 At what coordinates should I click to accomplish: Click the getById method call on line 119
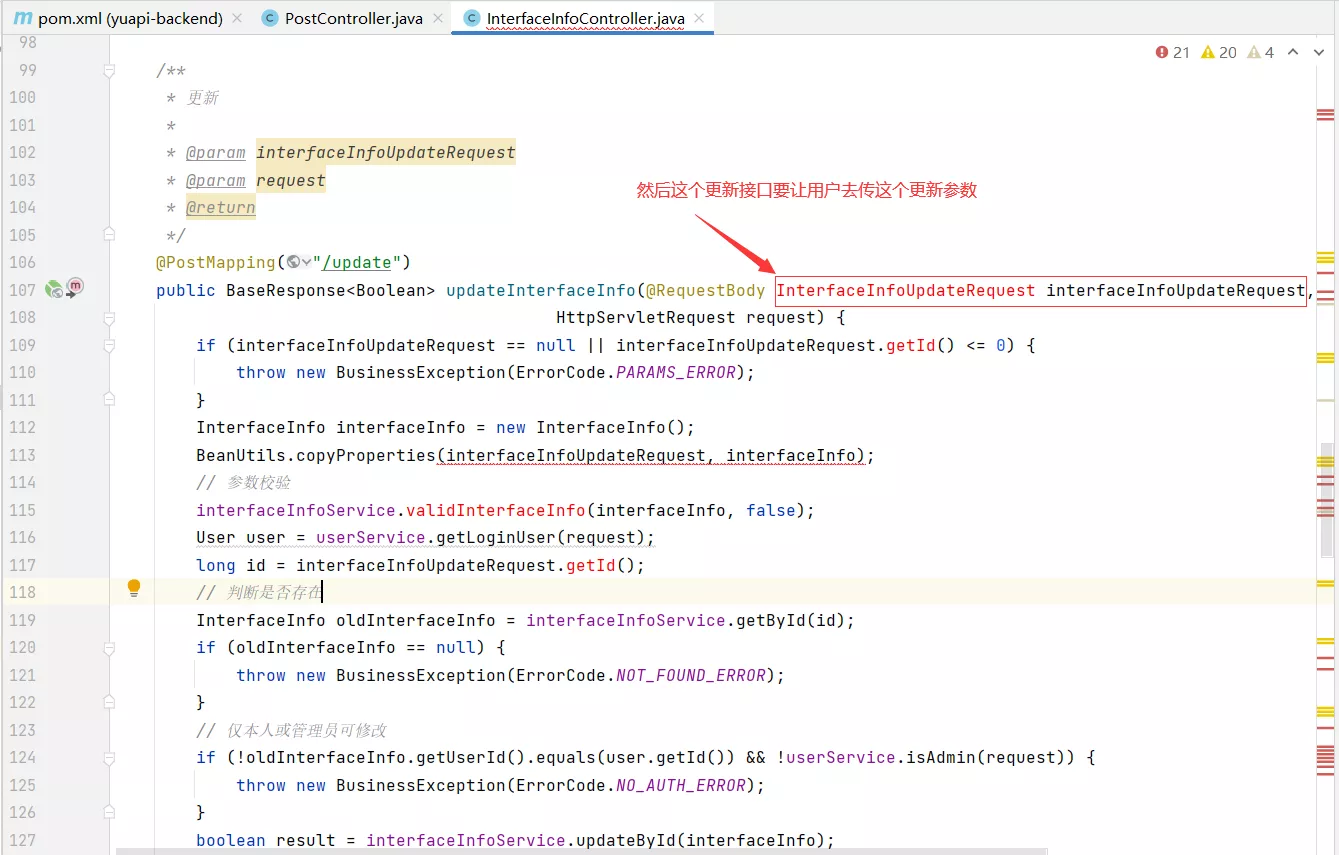[770, 620]
